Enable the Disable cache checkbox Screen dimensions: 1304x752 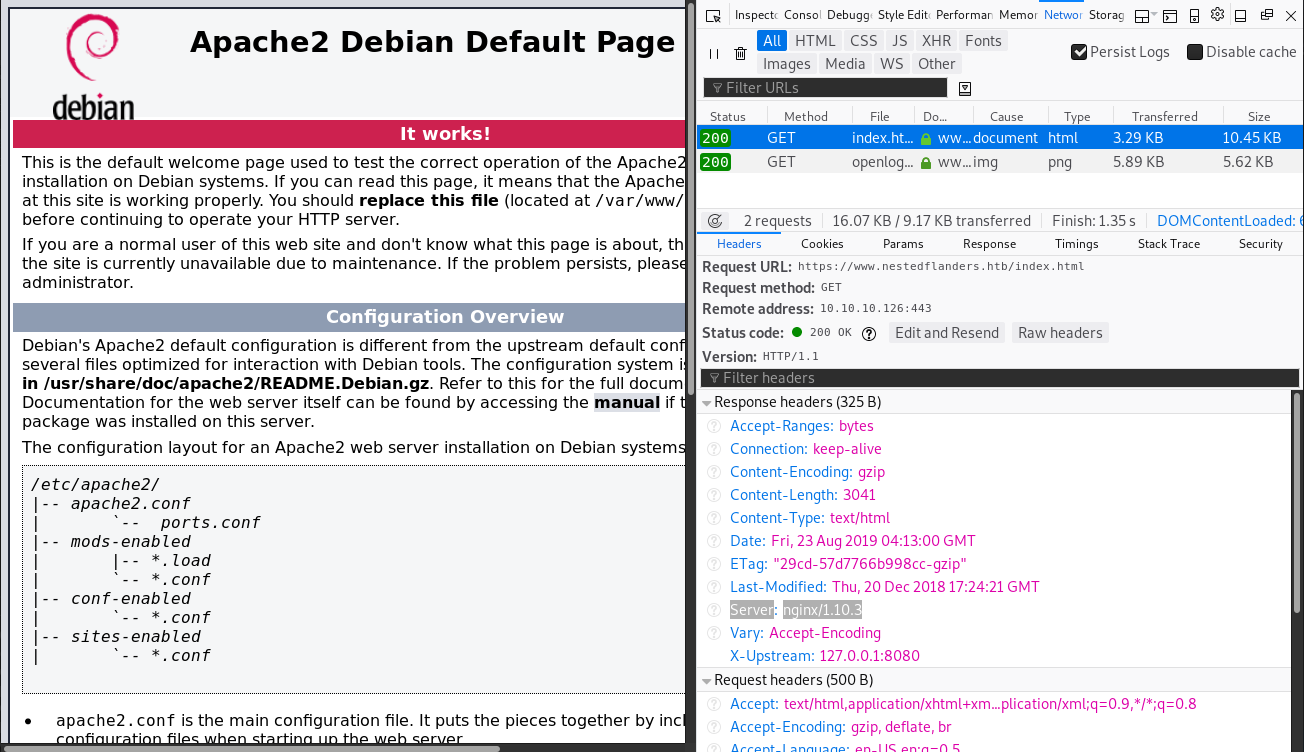(1195, 52)
